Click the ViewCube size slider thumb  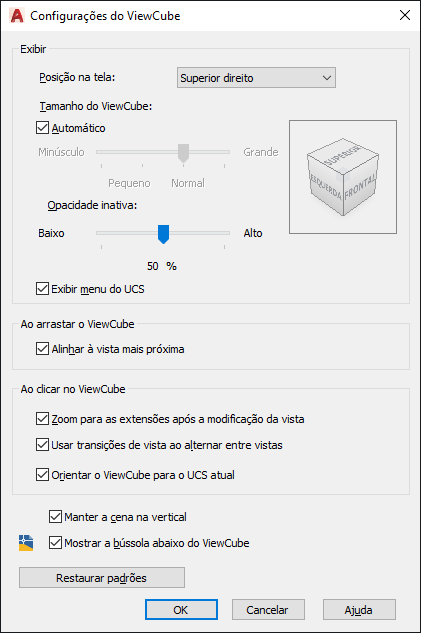[x=183, y=153]
